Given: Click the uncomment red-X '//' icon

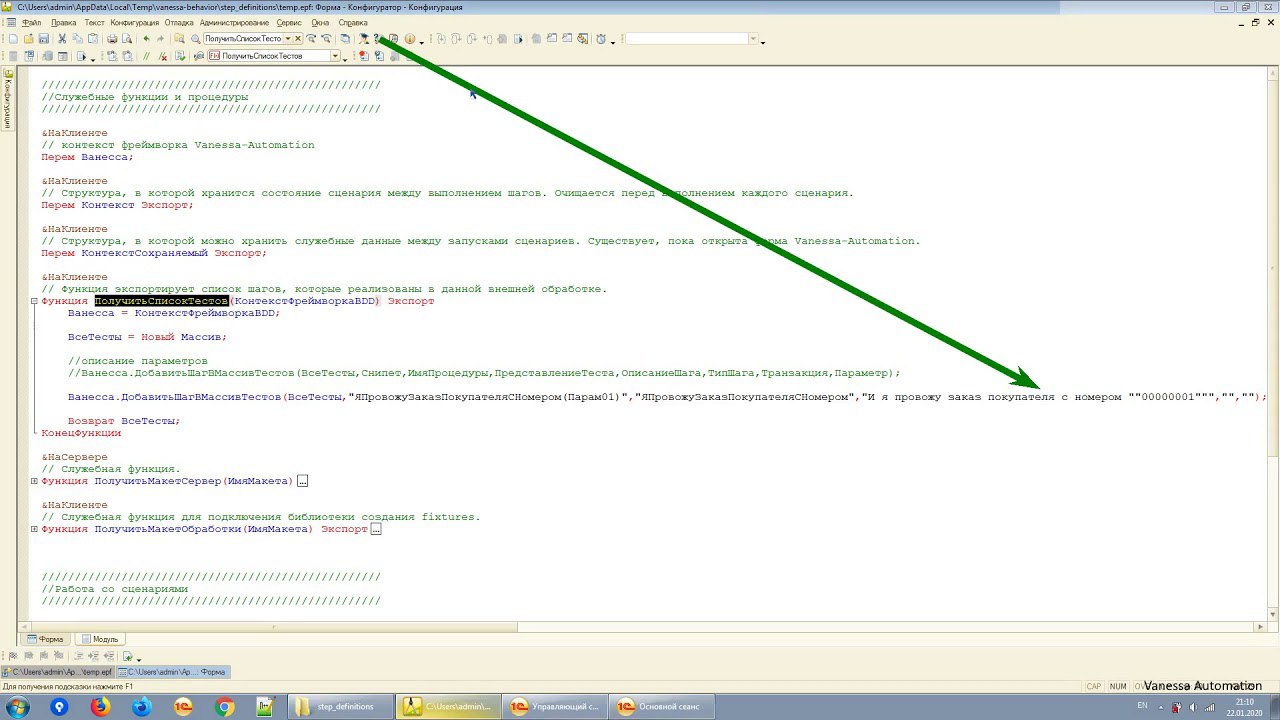Looking at the screenshot, I should 162,56.
